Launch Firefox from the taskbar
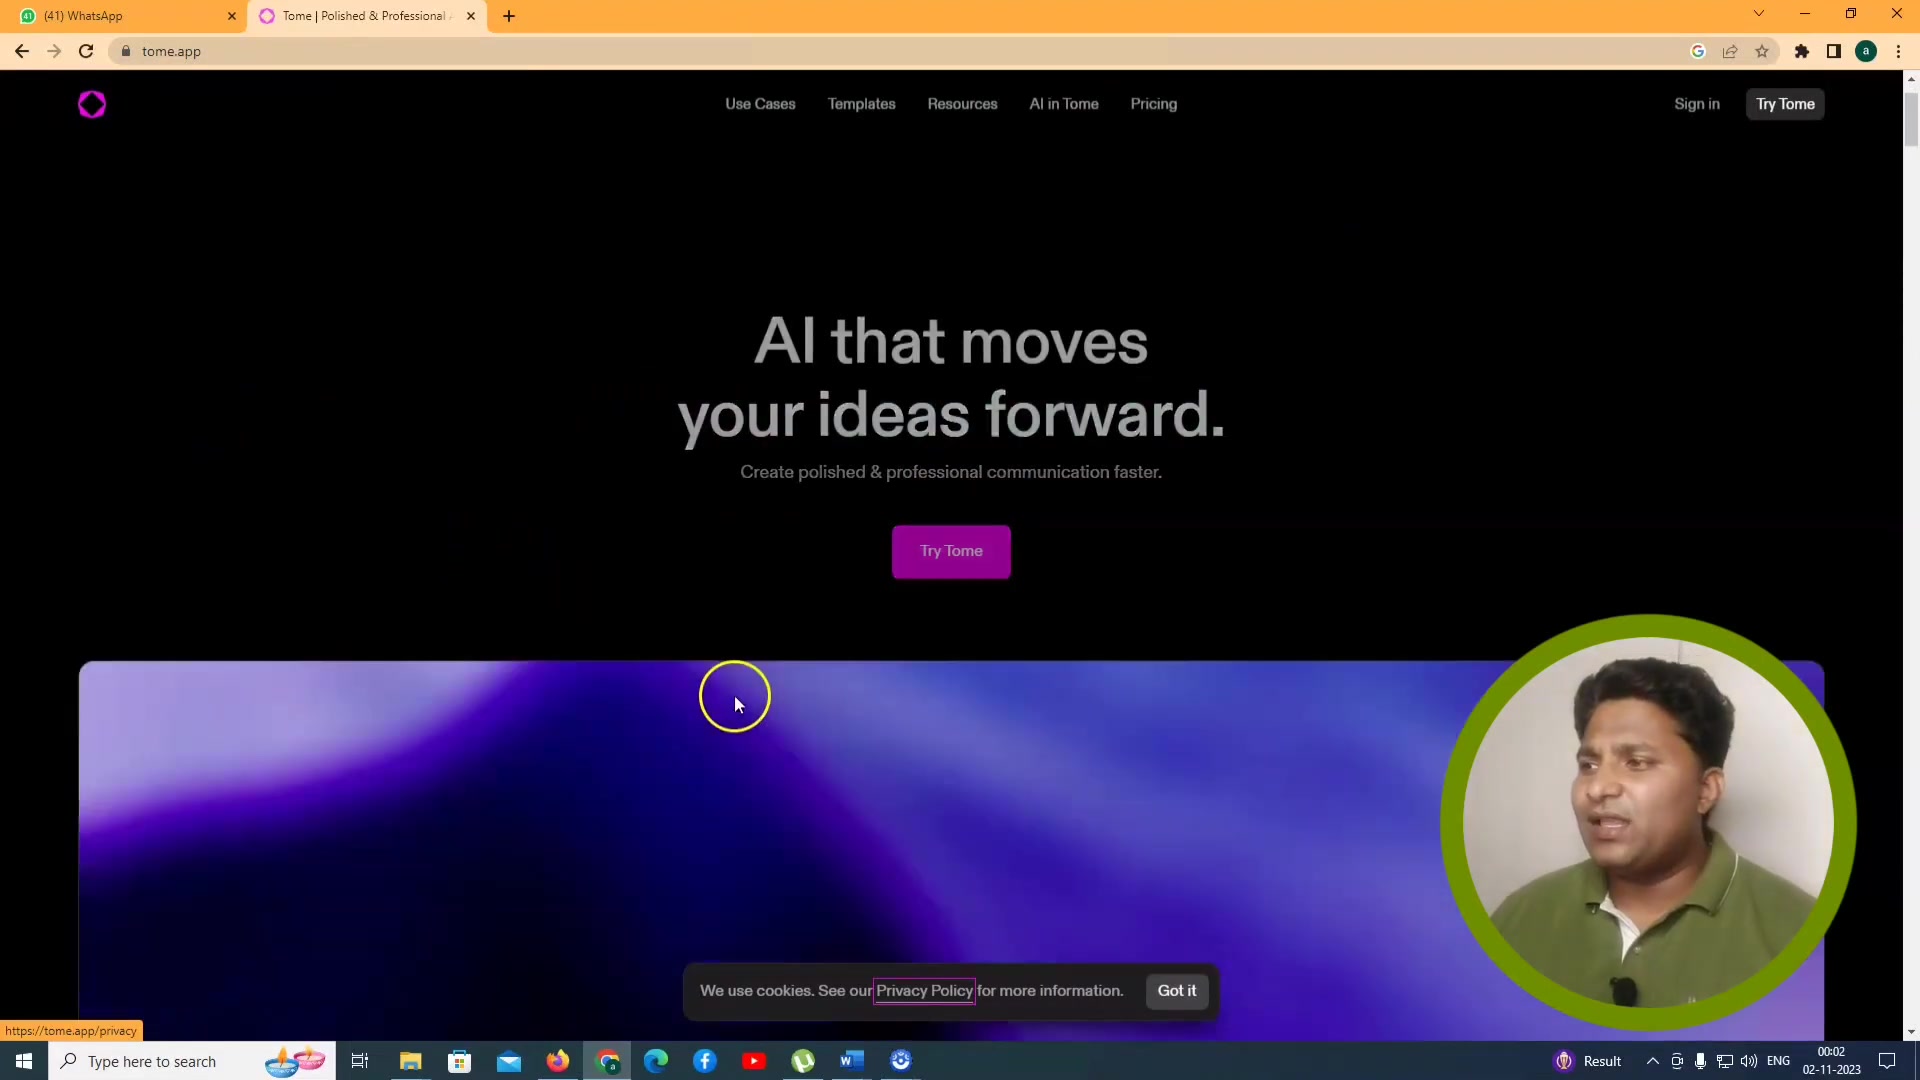 pos(557,1061)
